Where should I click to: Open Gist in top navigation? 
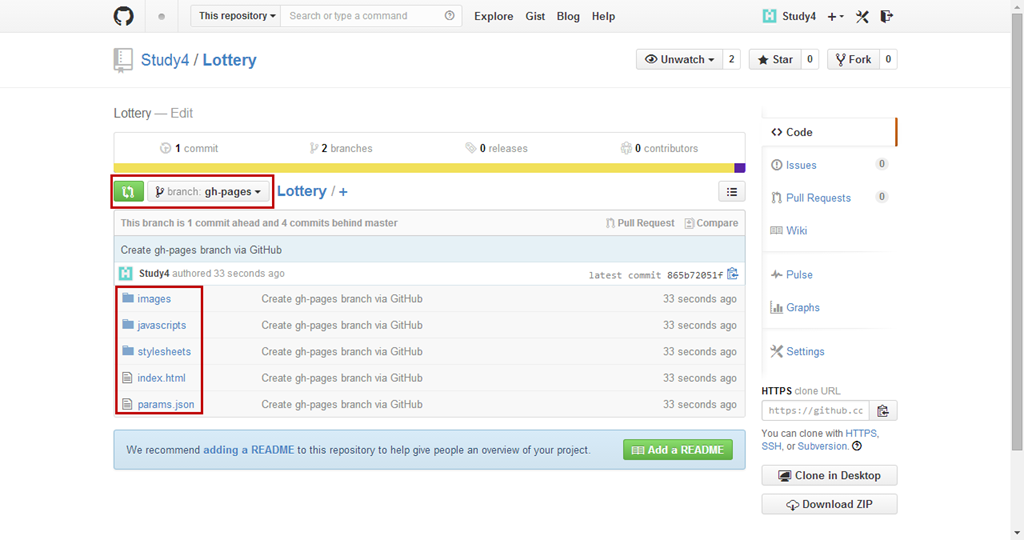(x=535, y=16)
